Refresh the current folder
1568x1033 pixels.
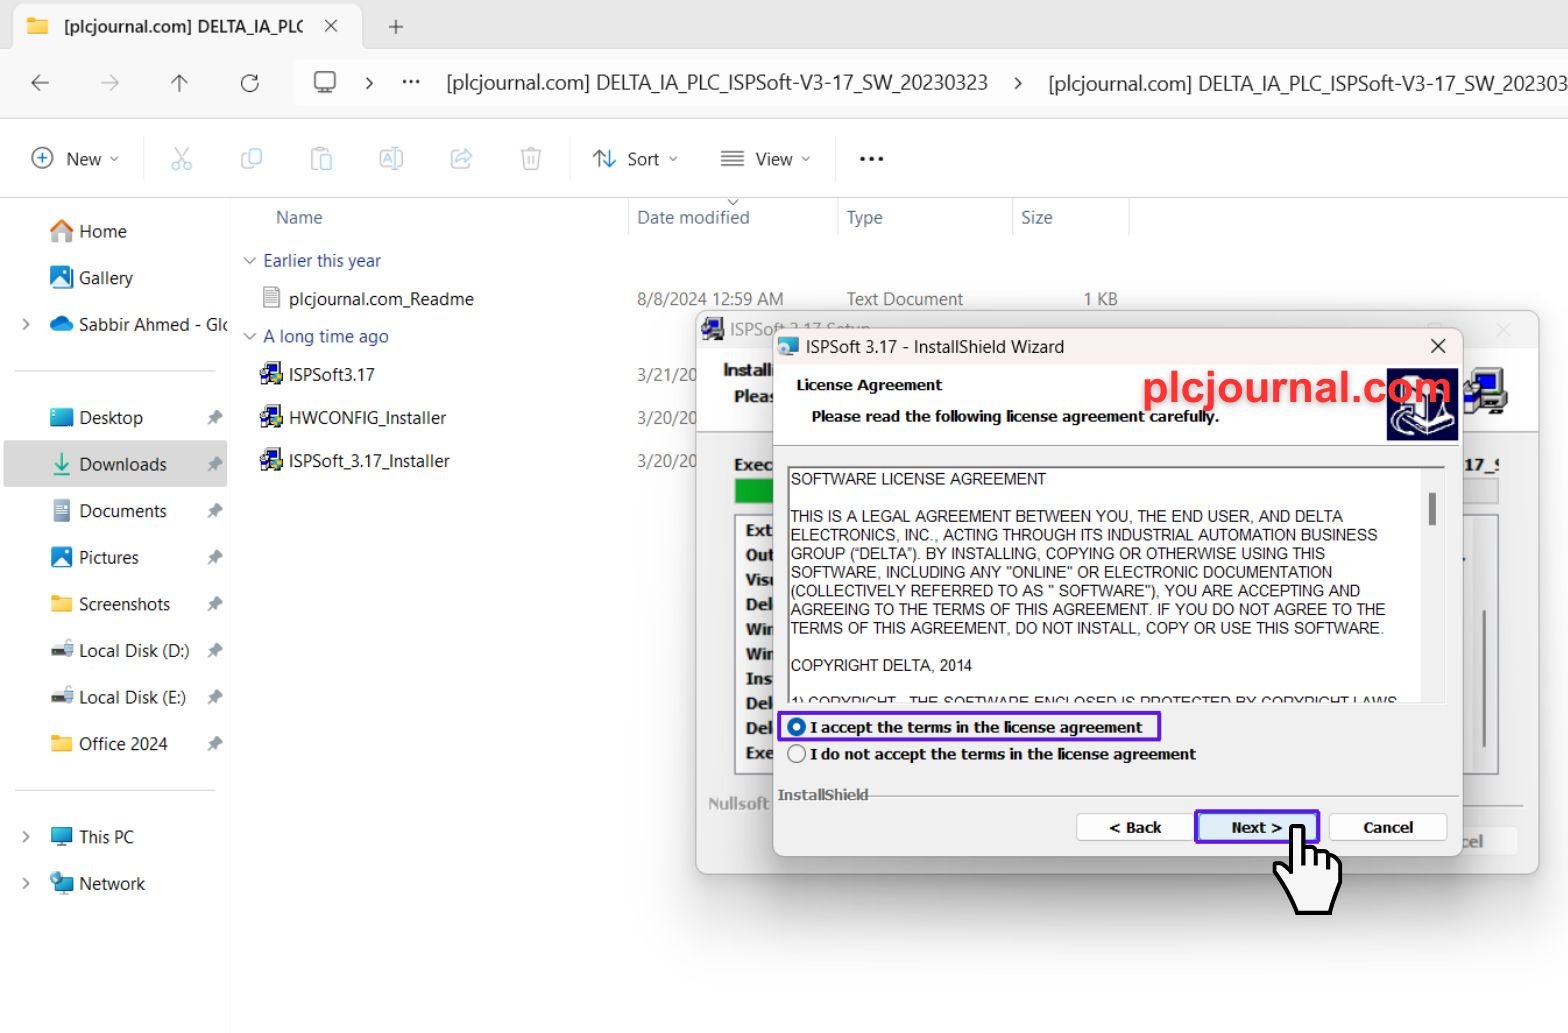tap(250, 83)
